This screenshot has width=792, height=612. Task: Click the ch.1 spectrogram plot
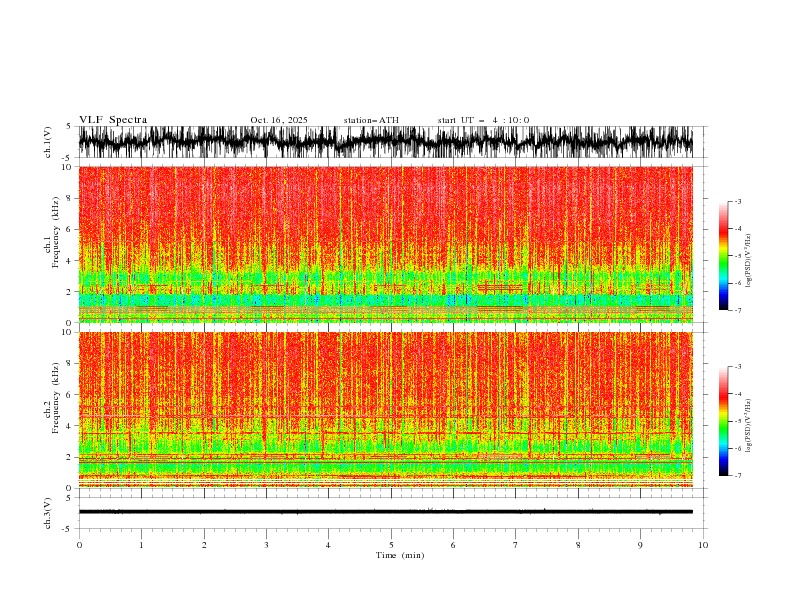[x=385, y=244]
